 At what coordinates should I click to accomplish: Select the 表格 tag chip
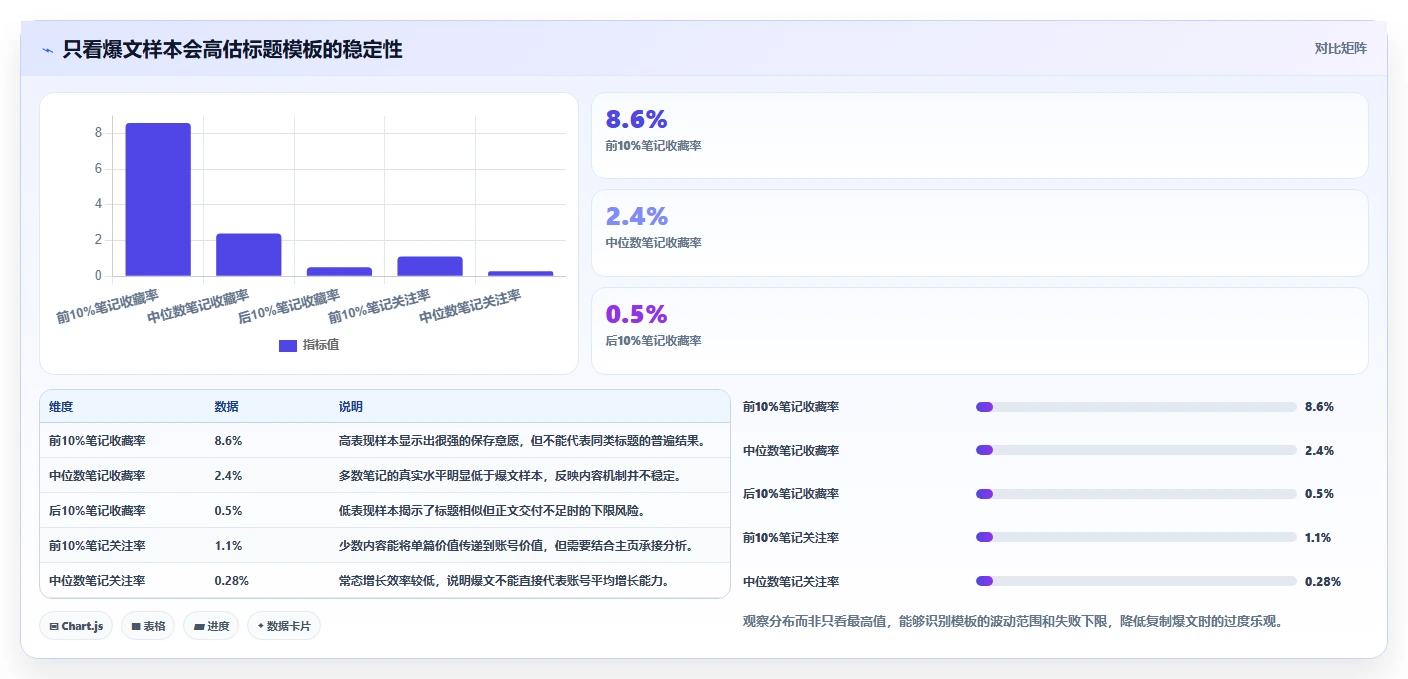tap(148, 626)
